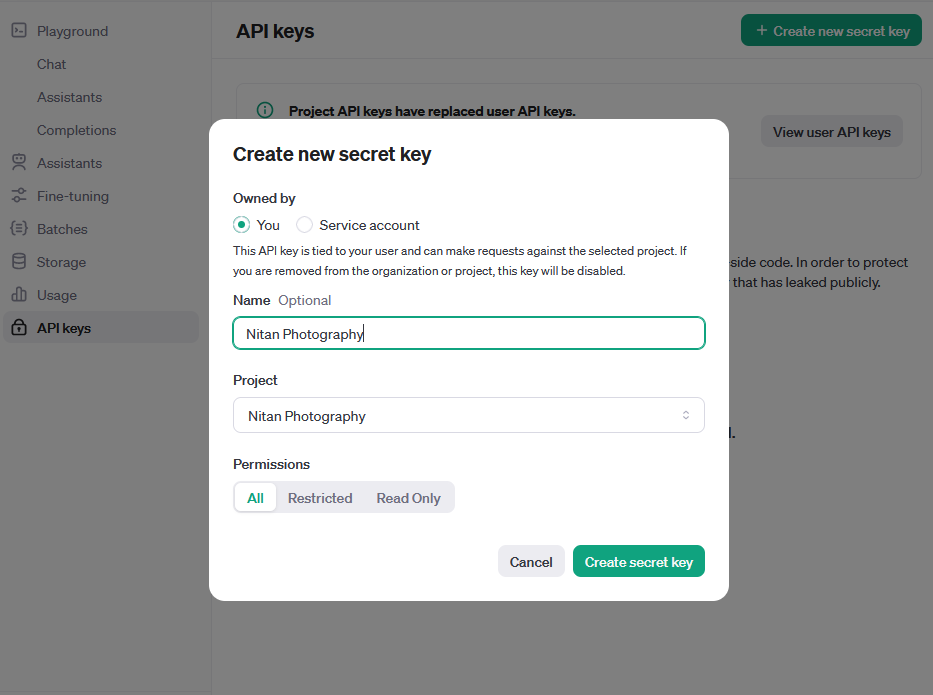The image size is (933, 695).
Task: Set permissions to Read Only
Action: [x=408, y=498]
